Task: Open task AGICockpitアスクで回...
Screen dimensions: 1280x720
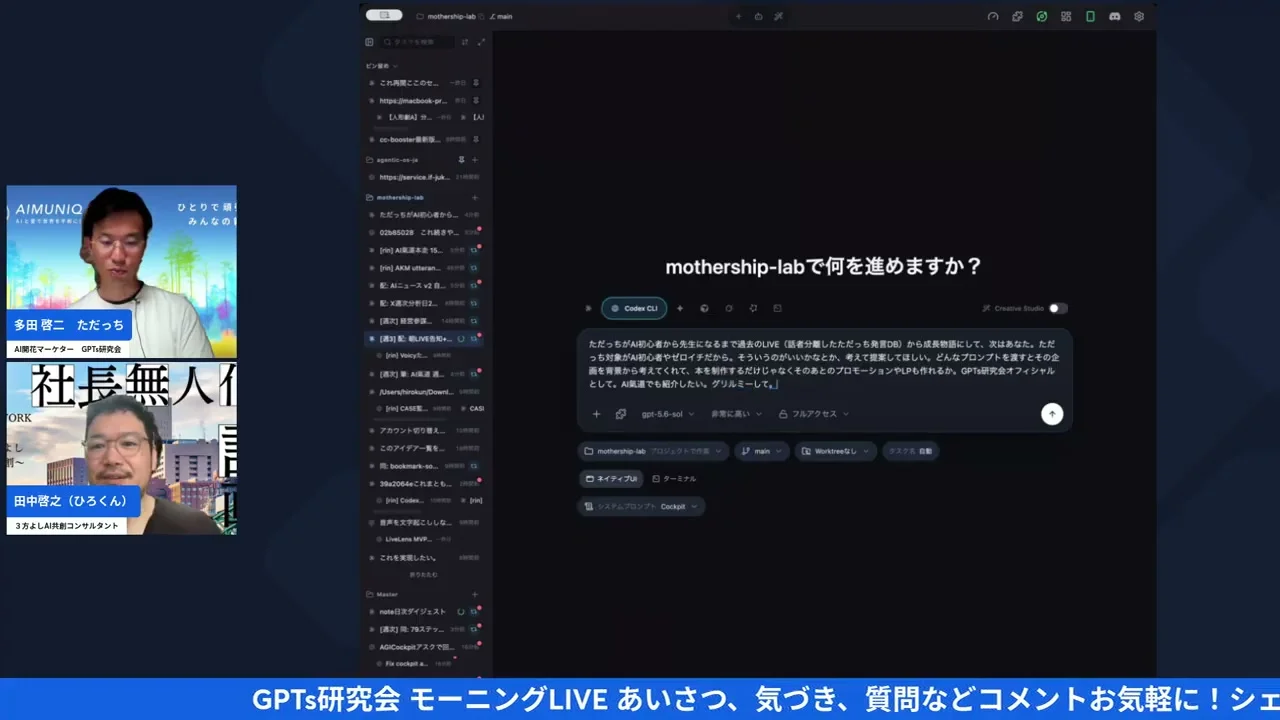Action: [424, 646]
